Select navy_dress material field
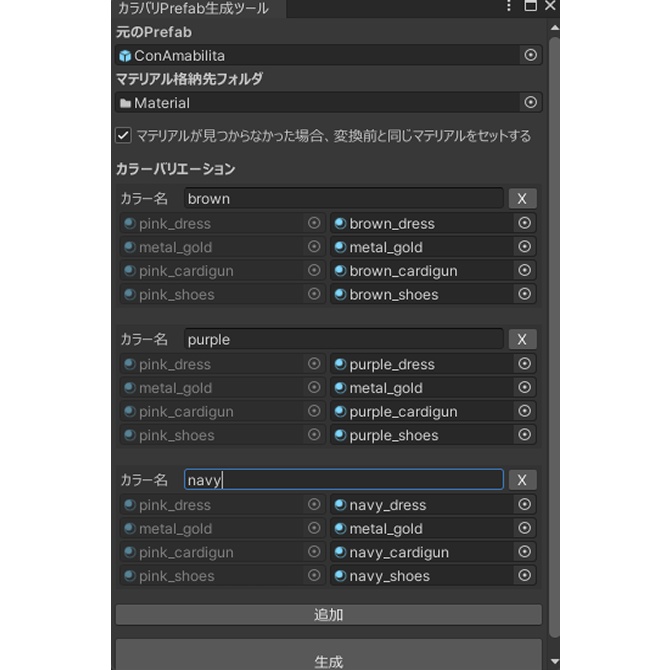This screenshot has height=670, width=670. click(433, 505)
